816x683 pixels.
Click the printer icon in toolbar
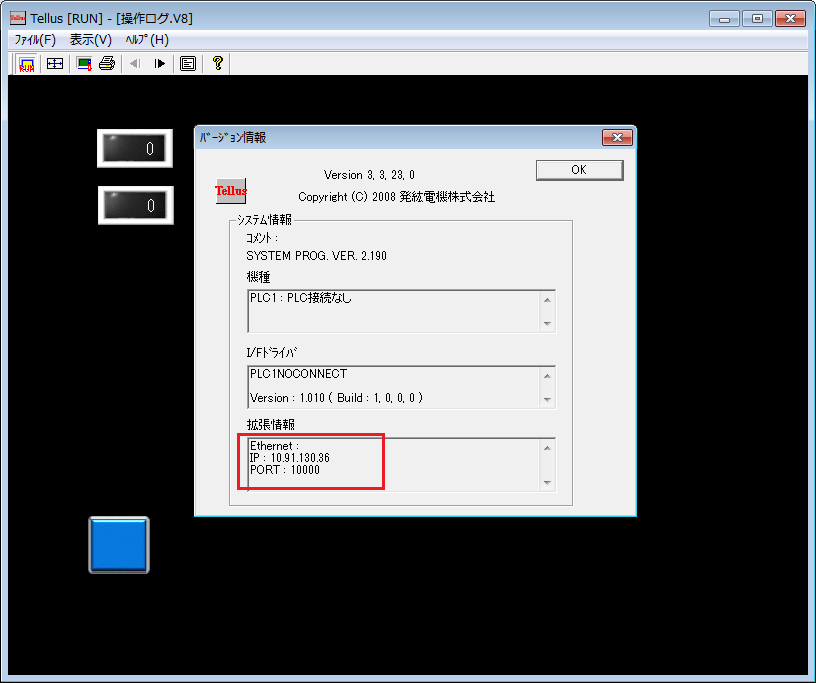point(107,63)
